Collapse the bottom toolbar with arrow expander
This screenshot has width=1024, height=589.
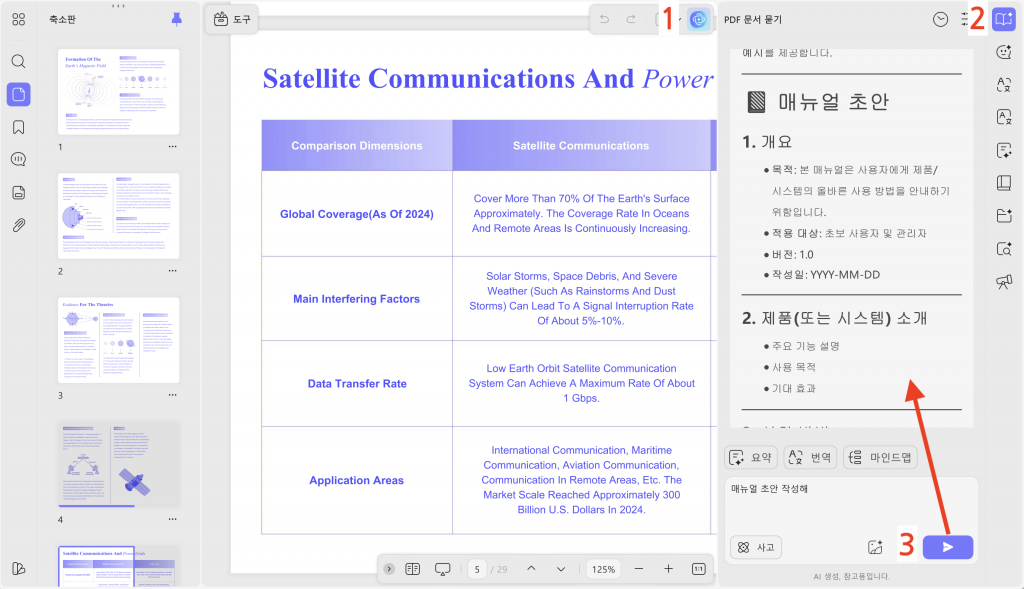[x=389, y=569]
